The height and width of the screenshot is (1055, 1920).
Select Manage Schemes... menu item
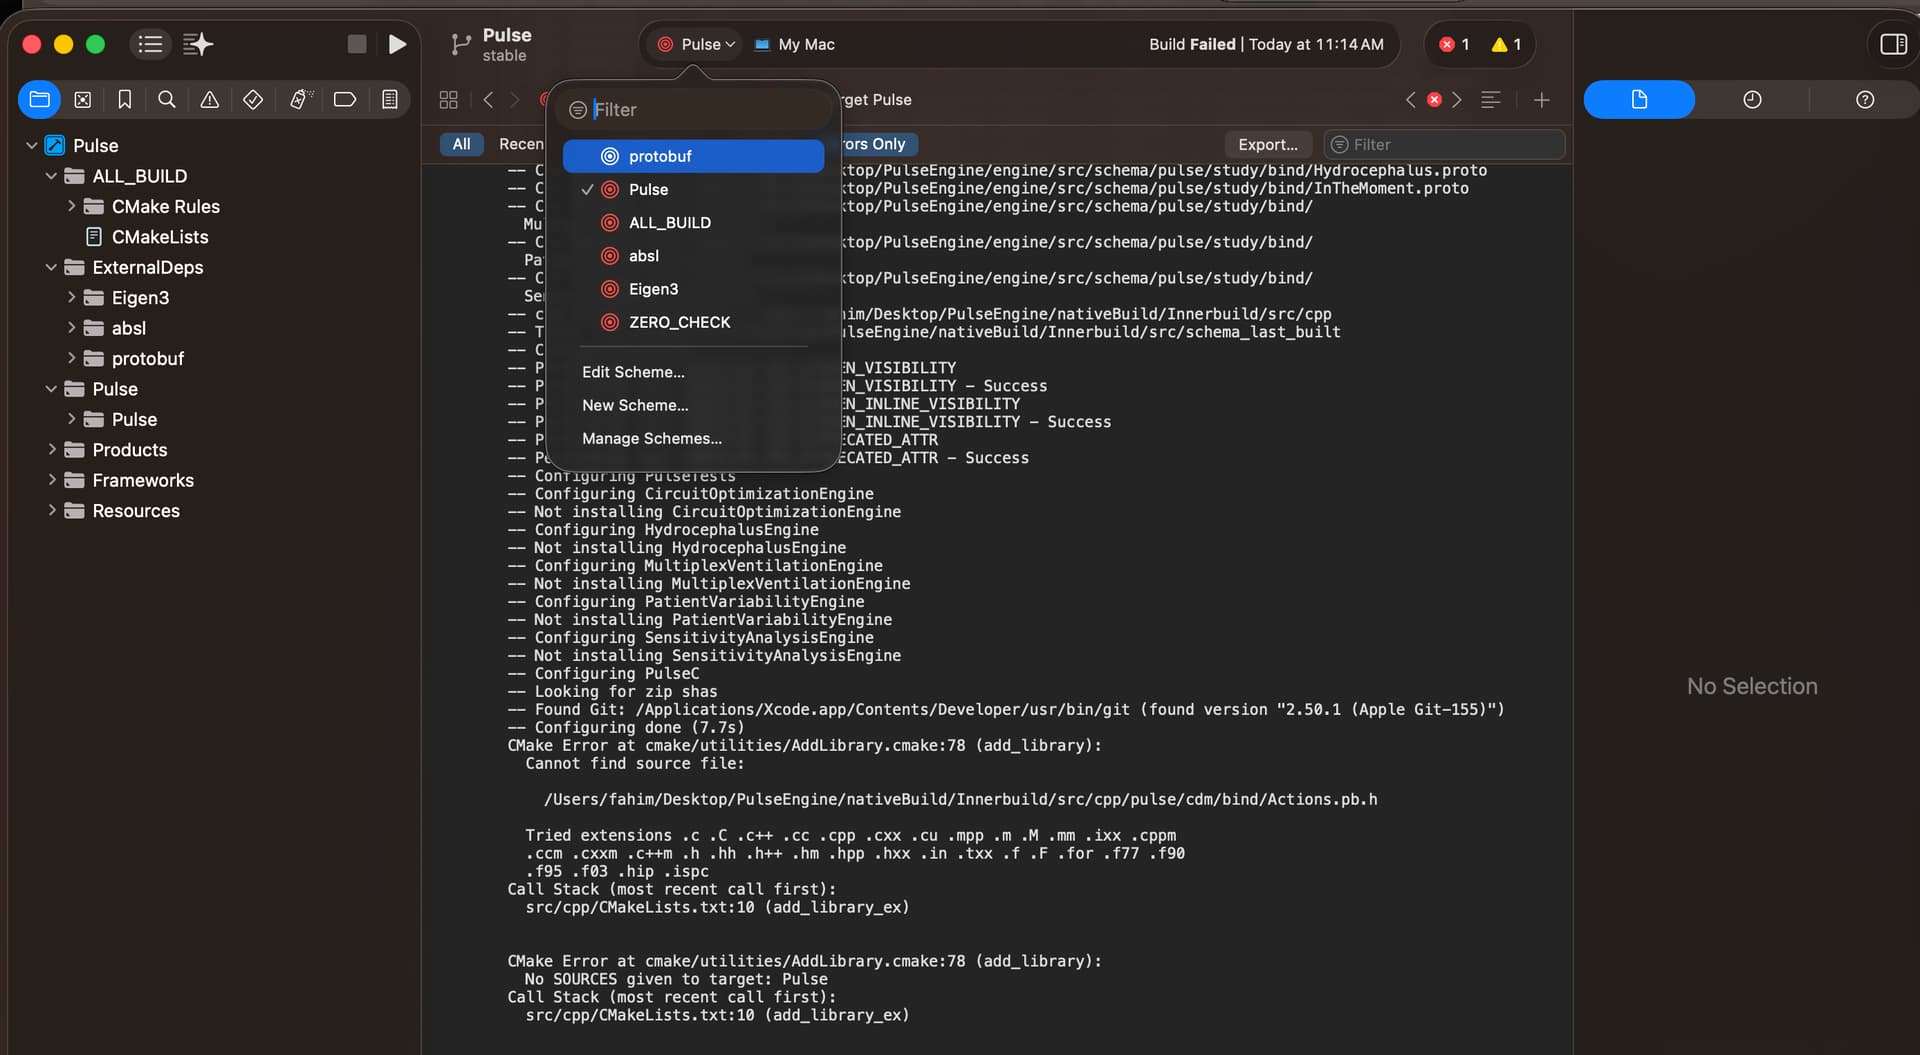click(652, 439)
